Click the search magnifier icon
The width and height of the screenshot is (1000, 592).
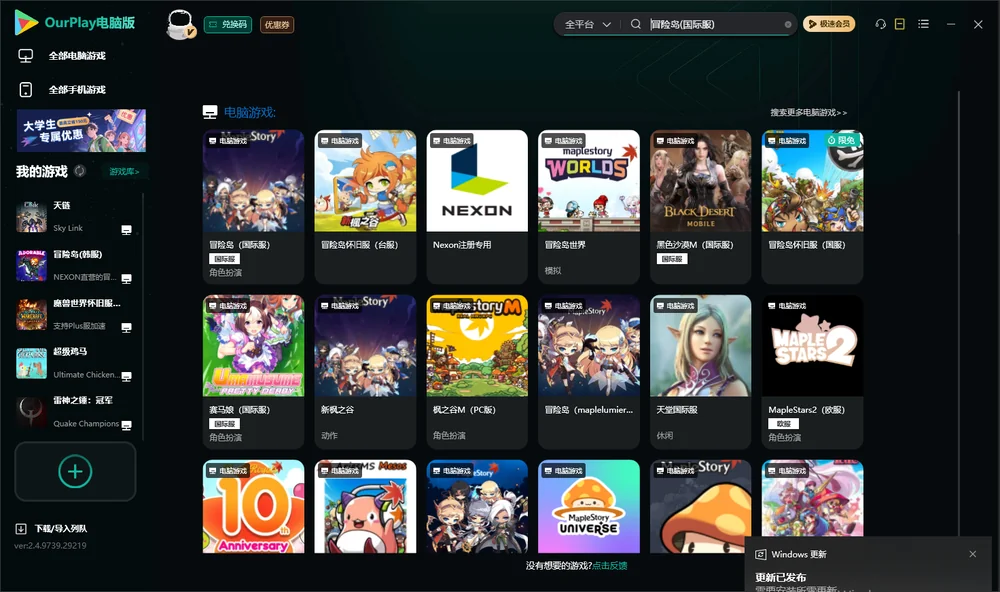pos(636,24)
